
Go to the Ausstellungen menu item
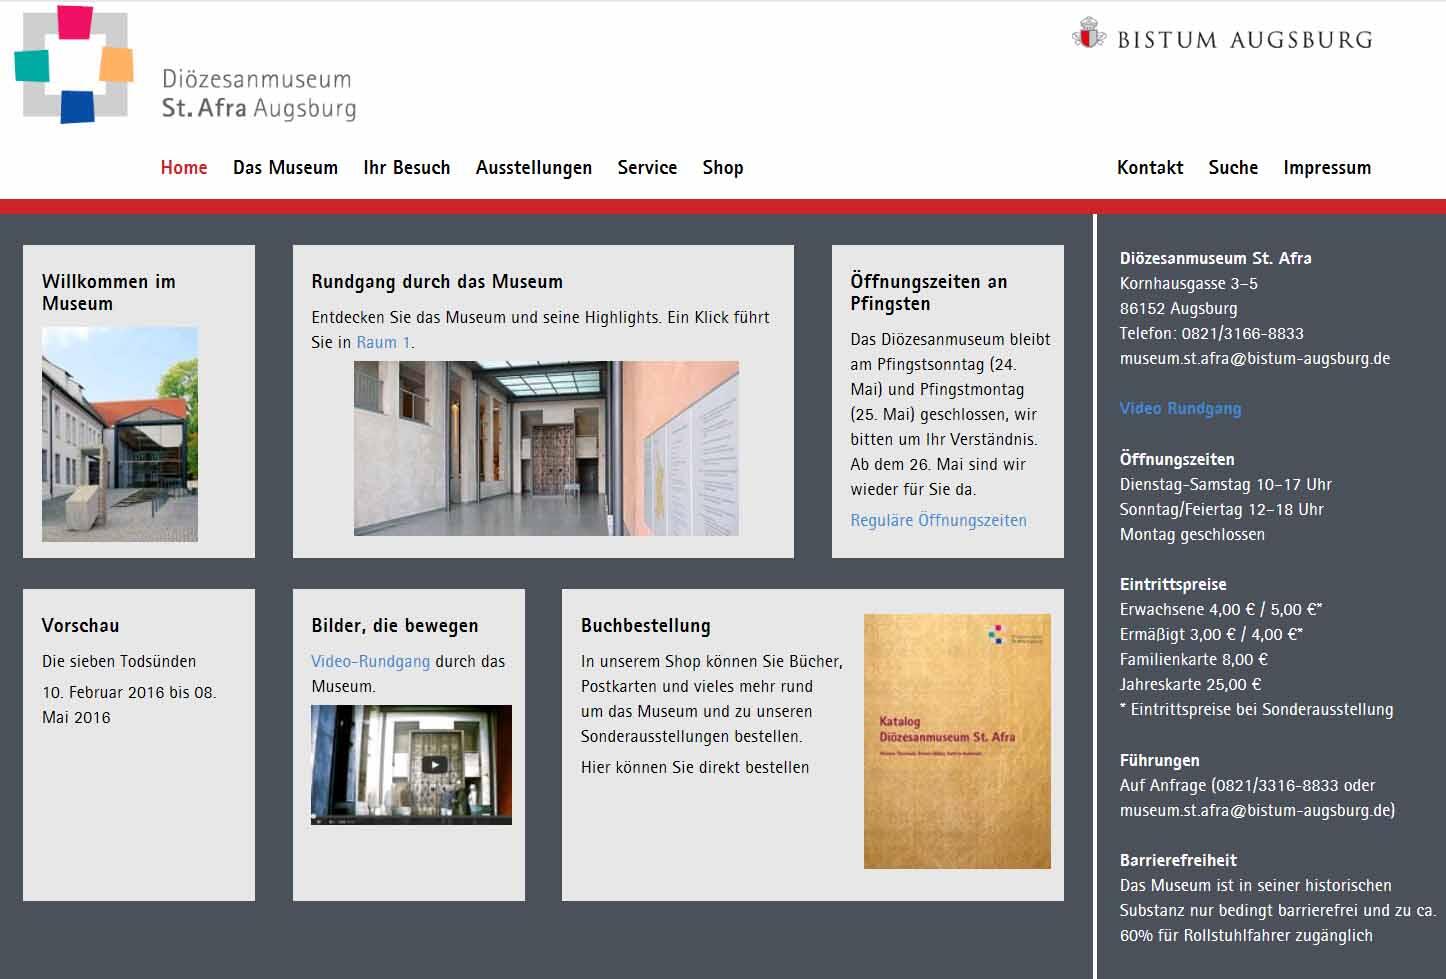click(533, 168)
